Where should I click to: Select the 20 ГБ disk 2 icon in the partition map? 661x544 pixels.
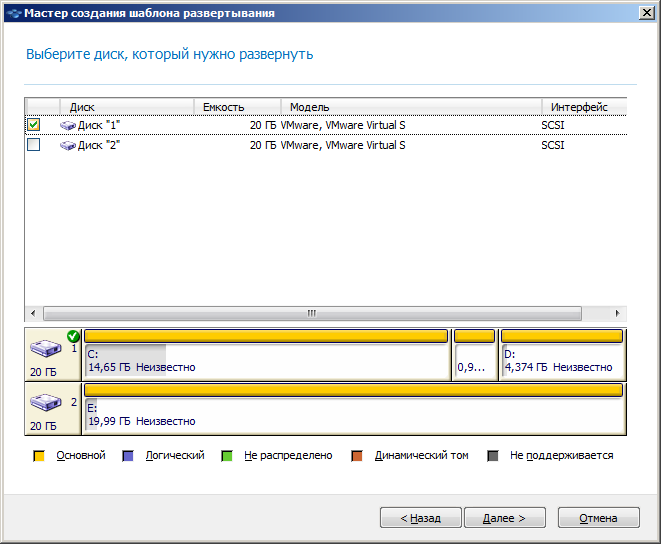(46, 402)
